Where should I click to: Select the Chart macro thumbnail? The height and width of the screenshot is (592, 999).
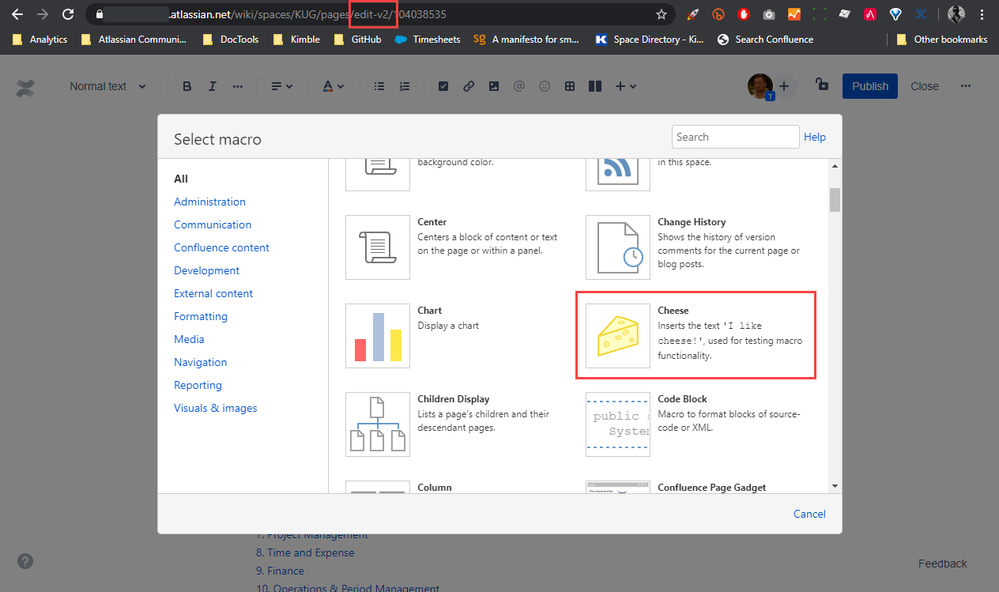coord(378,336)
